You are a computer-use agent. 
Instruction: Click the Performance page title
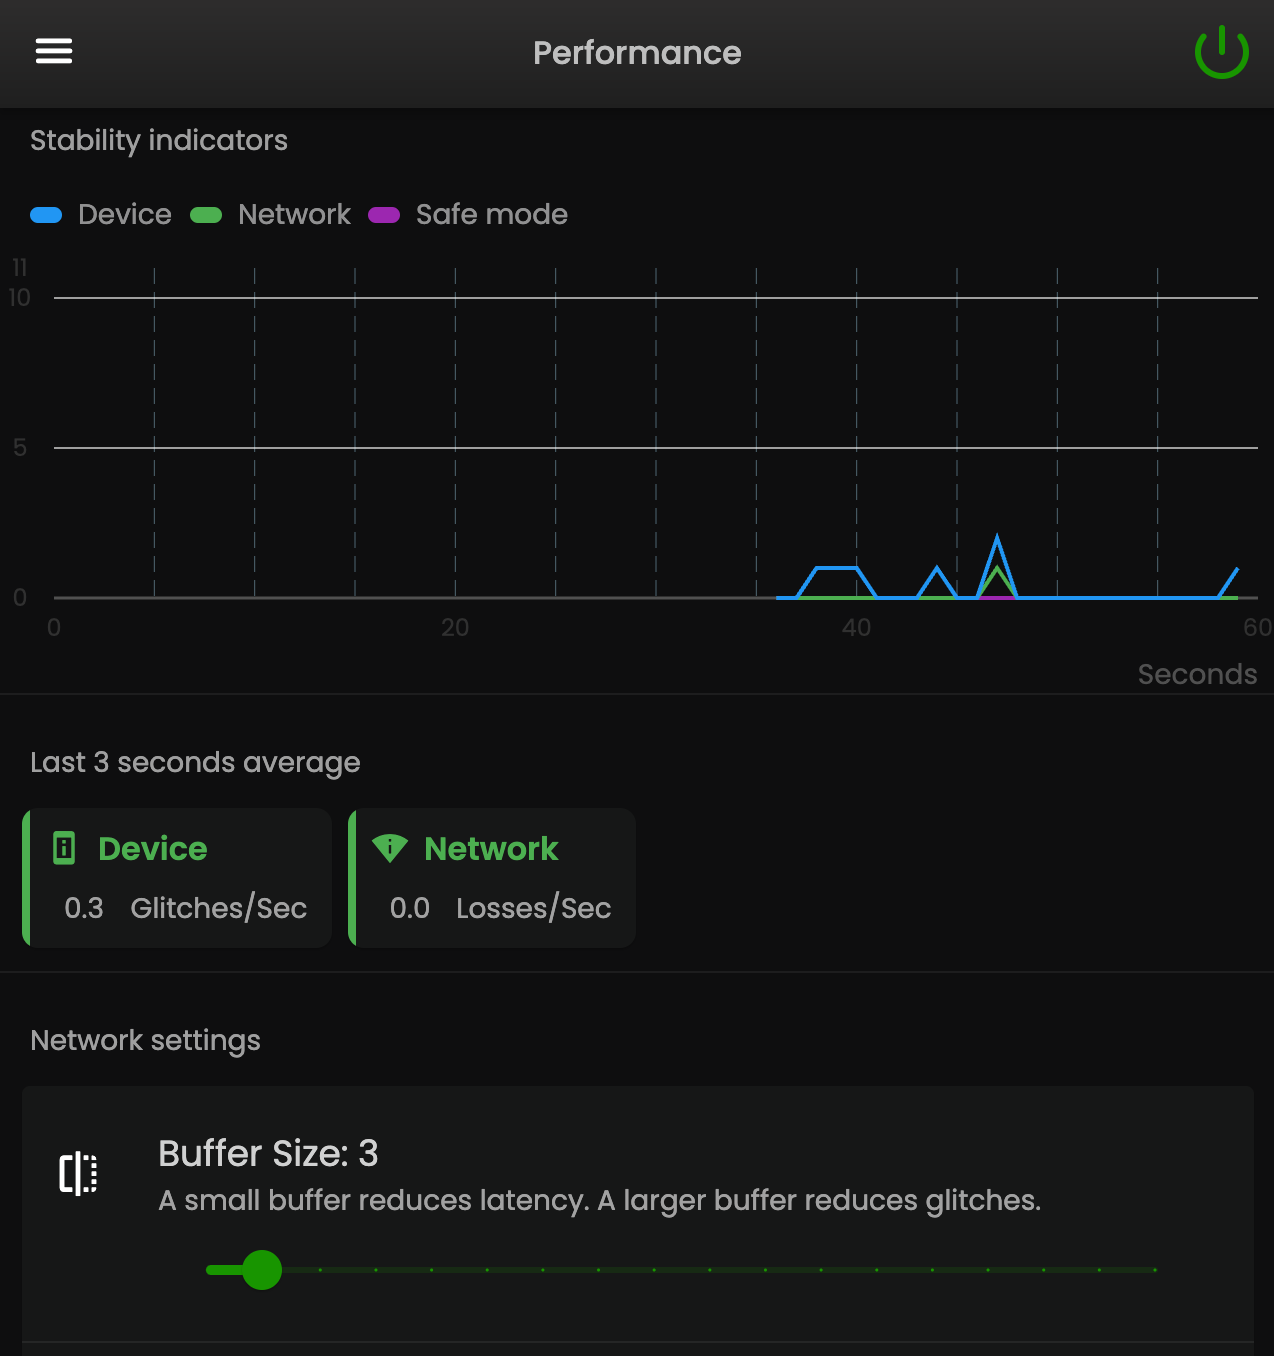coord(637,53)
